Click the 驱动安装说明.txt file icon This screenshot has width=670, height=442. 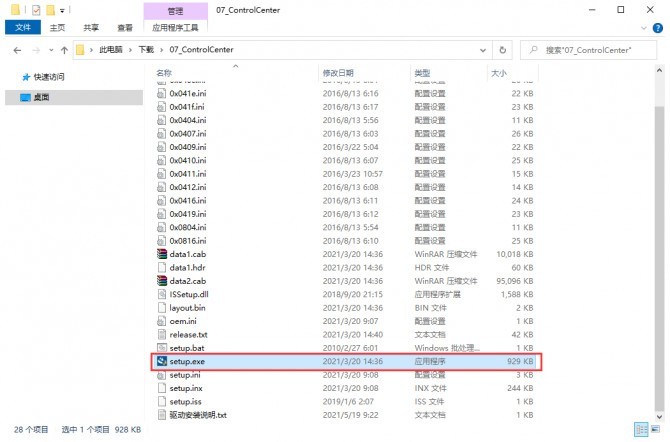[162, 415]
